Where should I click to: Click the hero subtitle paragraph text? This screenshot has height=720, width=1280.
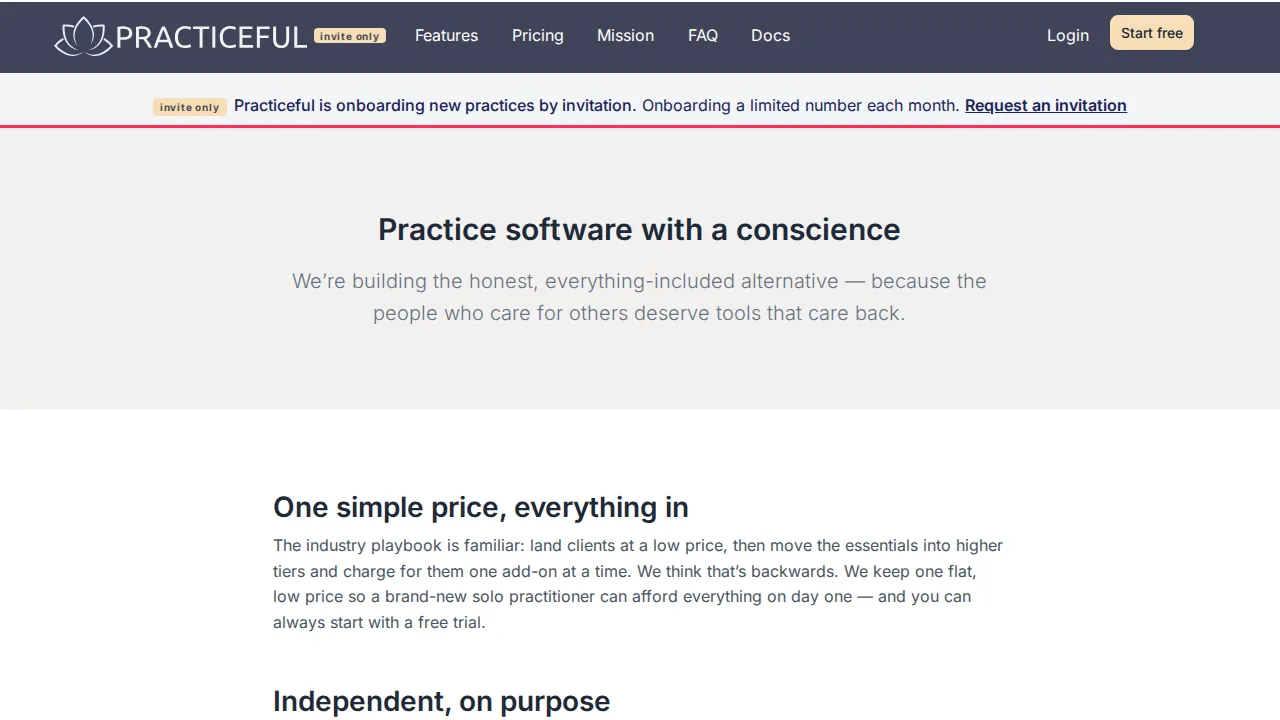(639, 297)
